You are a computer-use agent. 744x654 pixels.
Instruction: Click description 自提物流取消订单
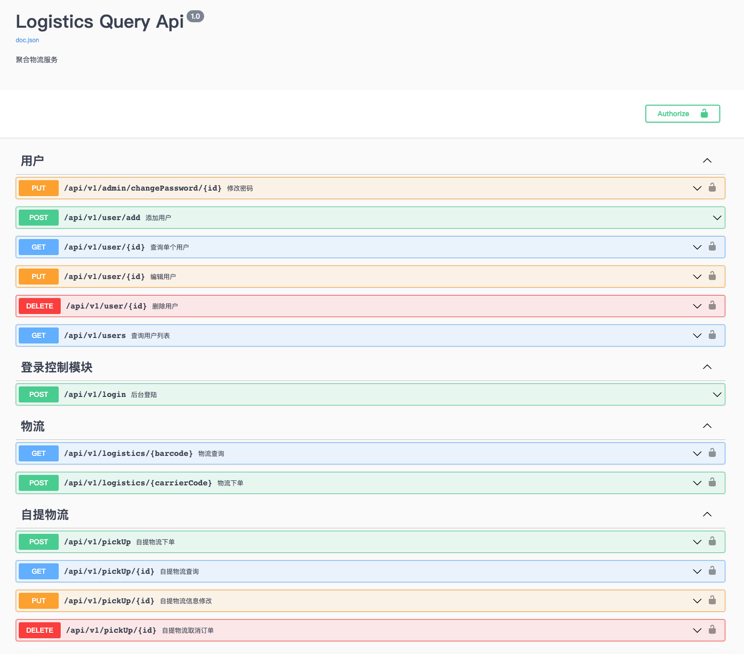(x=188, y=630)
